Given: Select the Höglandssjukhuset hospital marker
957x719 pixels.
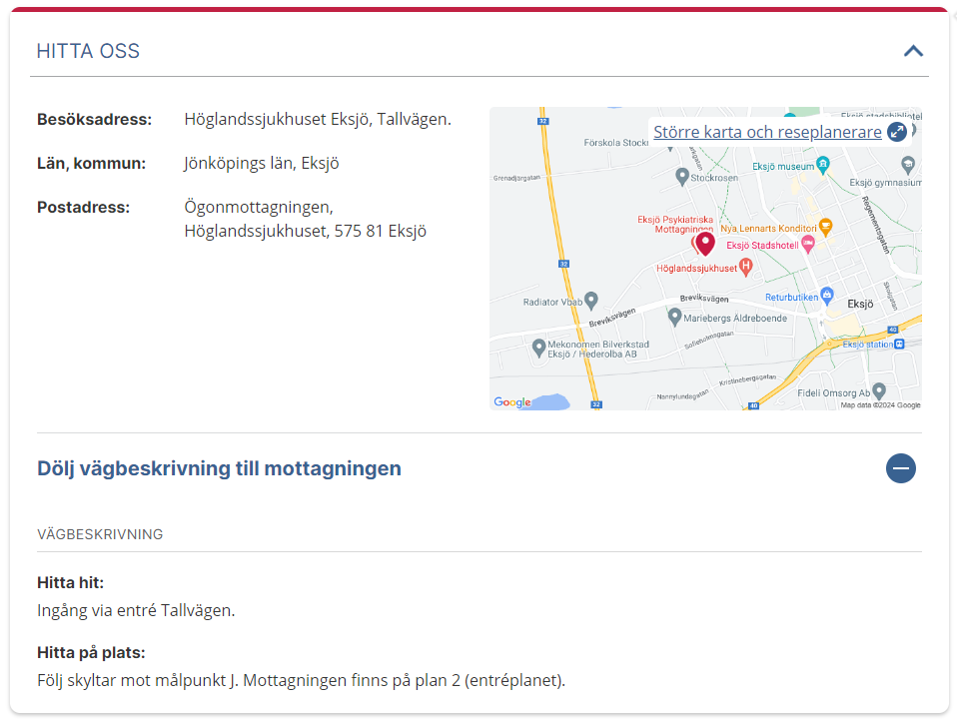Looking at the screenshot, I should [x=745, y=267].
